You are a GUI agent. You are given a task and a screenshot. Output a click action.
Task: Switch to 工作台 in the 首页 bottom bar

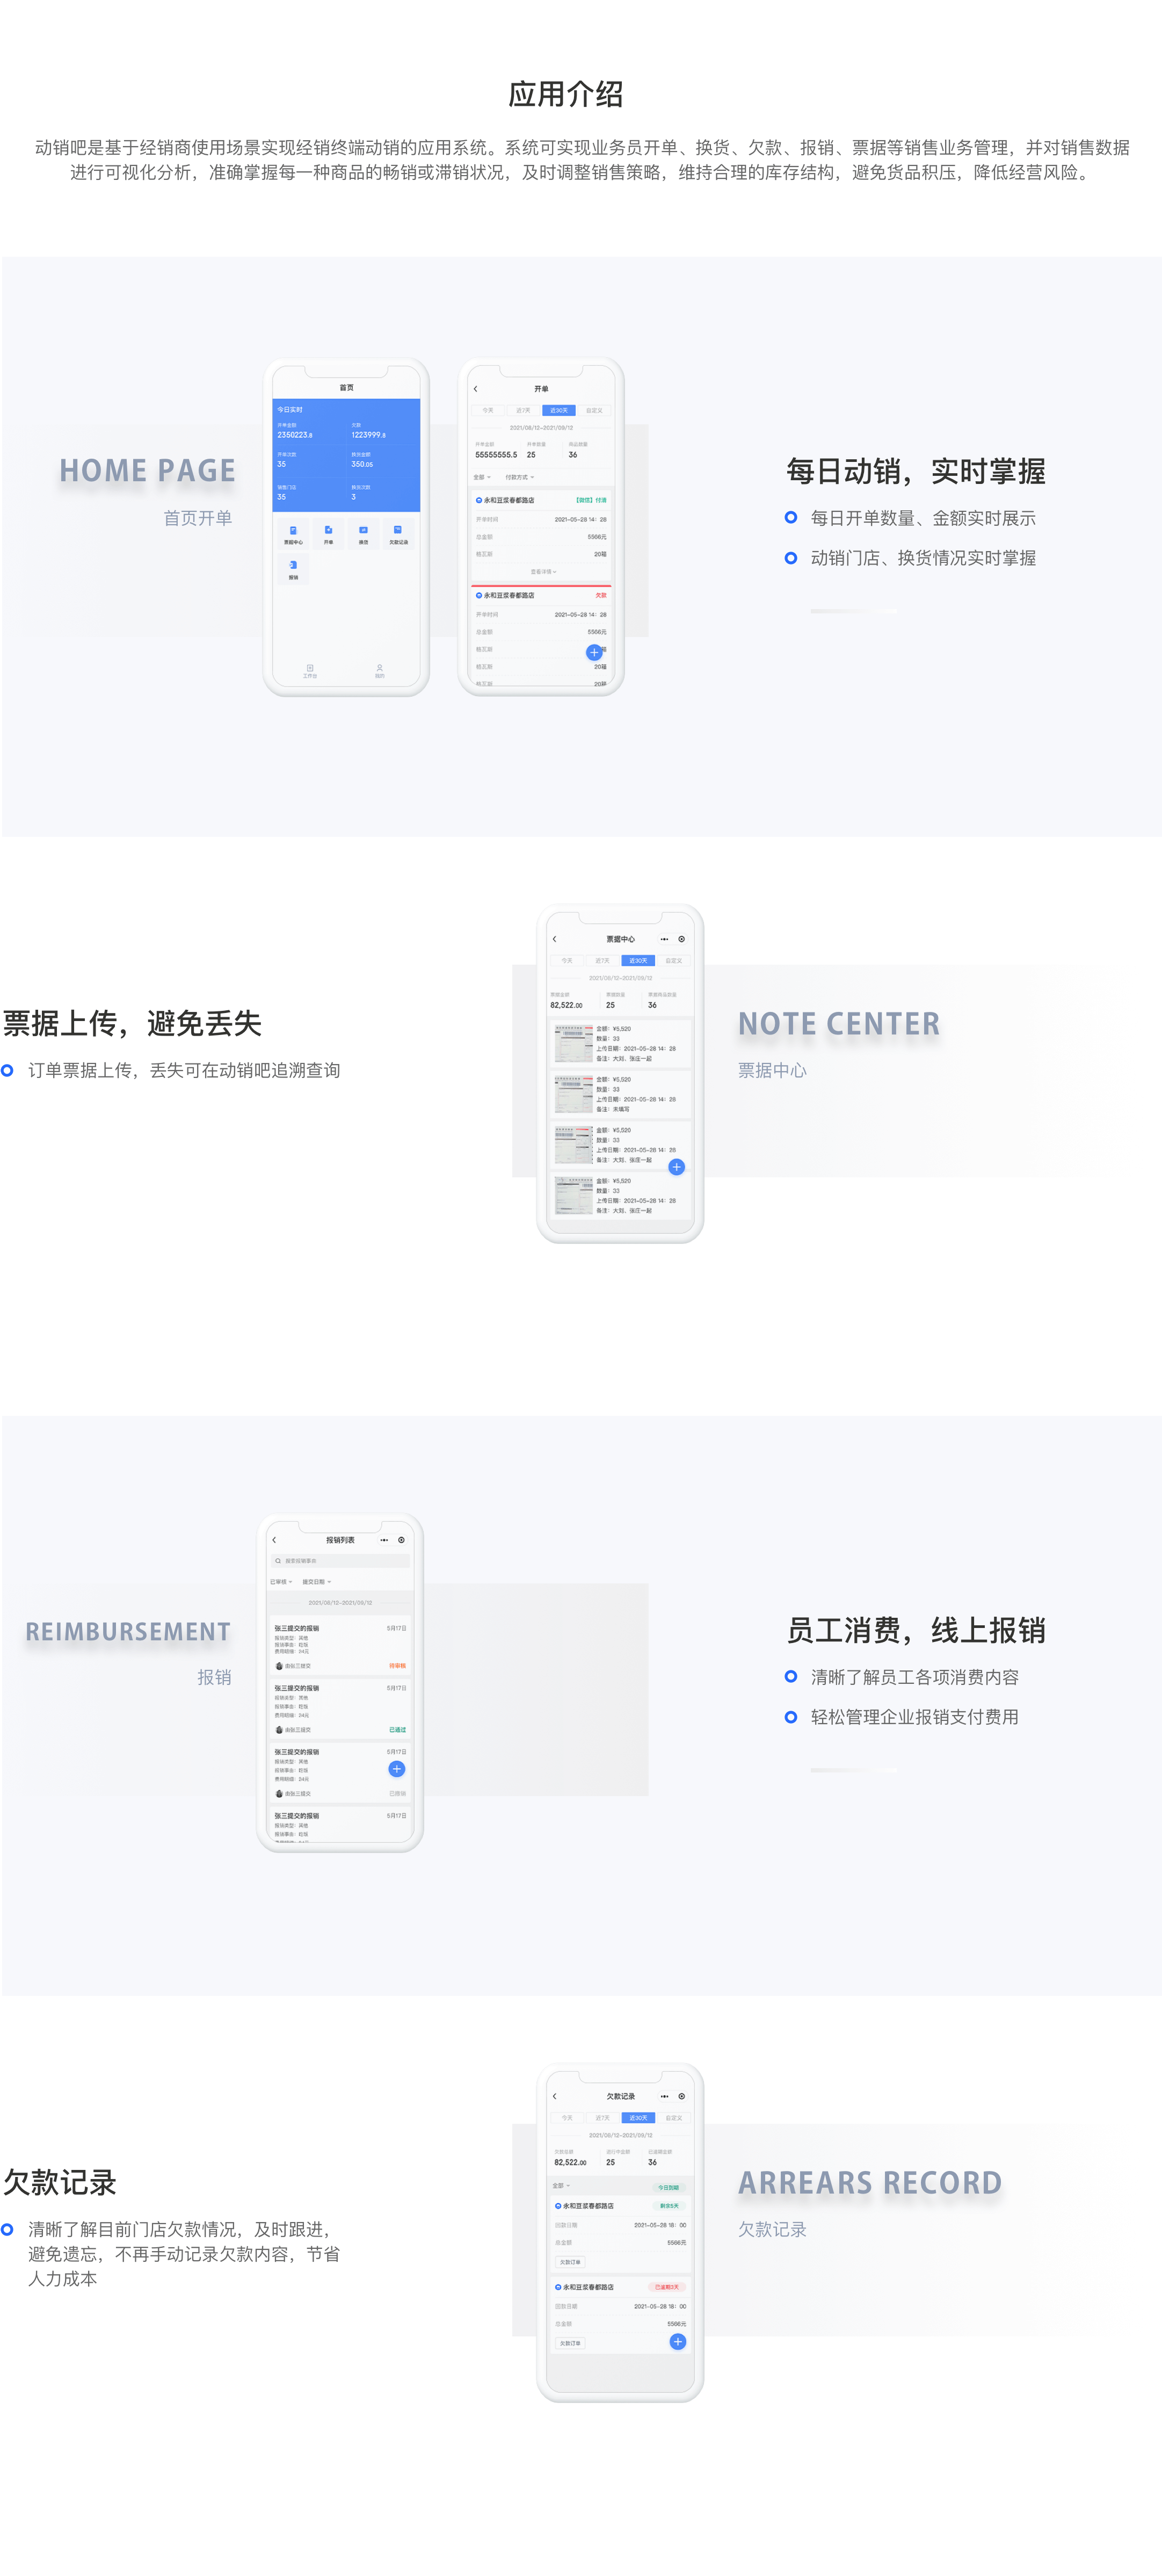(310, 671)
